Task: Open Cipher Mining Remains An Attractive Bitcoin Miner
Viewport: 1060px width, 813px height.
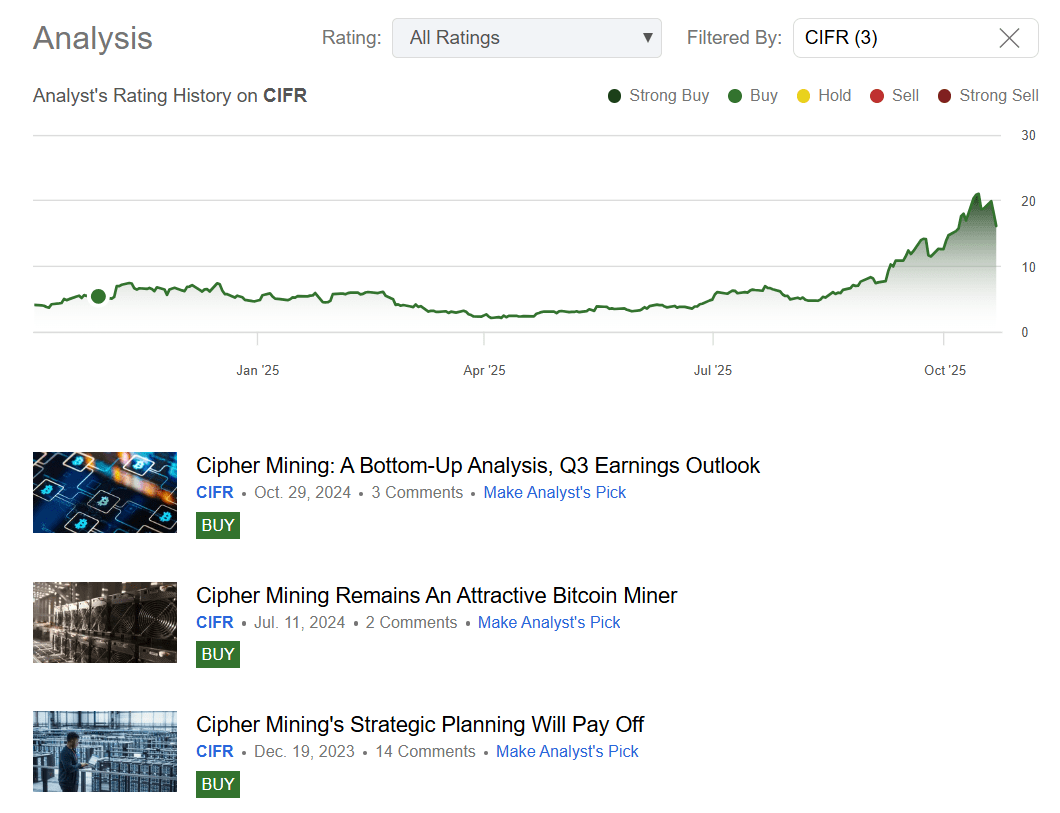Action: (436, 595)
